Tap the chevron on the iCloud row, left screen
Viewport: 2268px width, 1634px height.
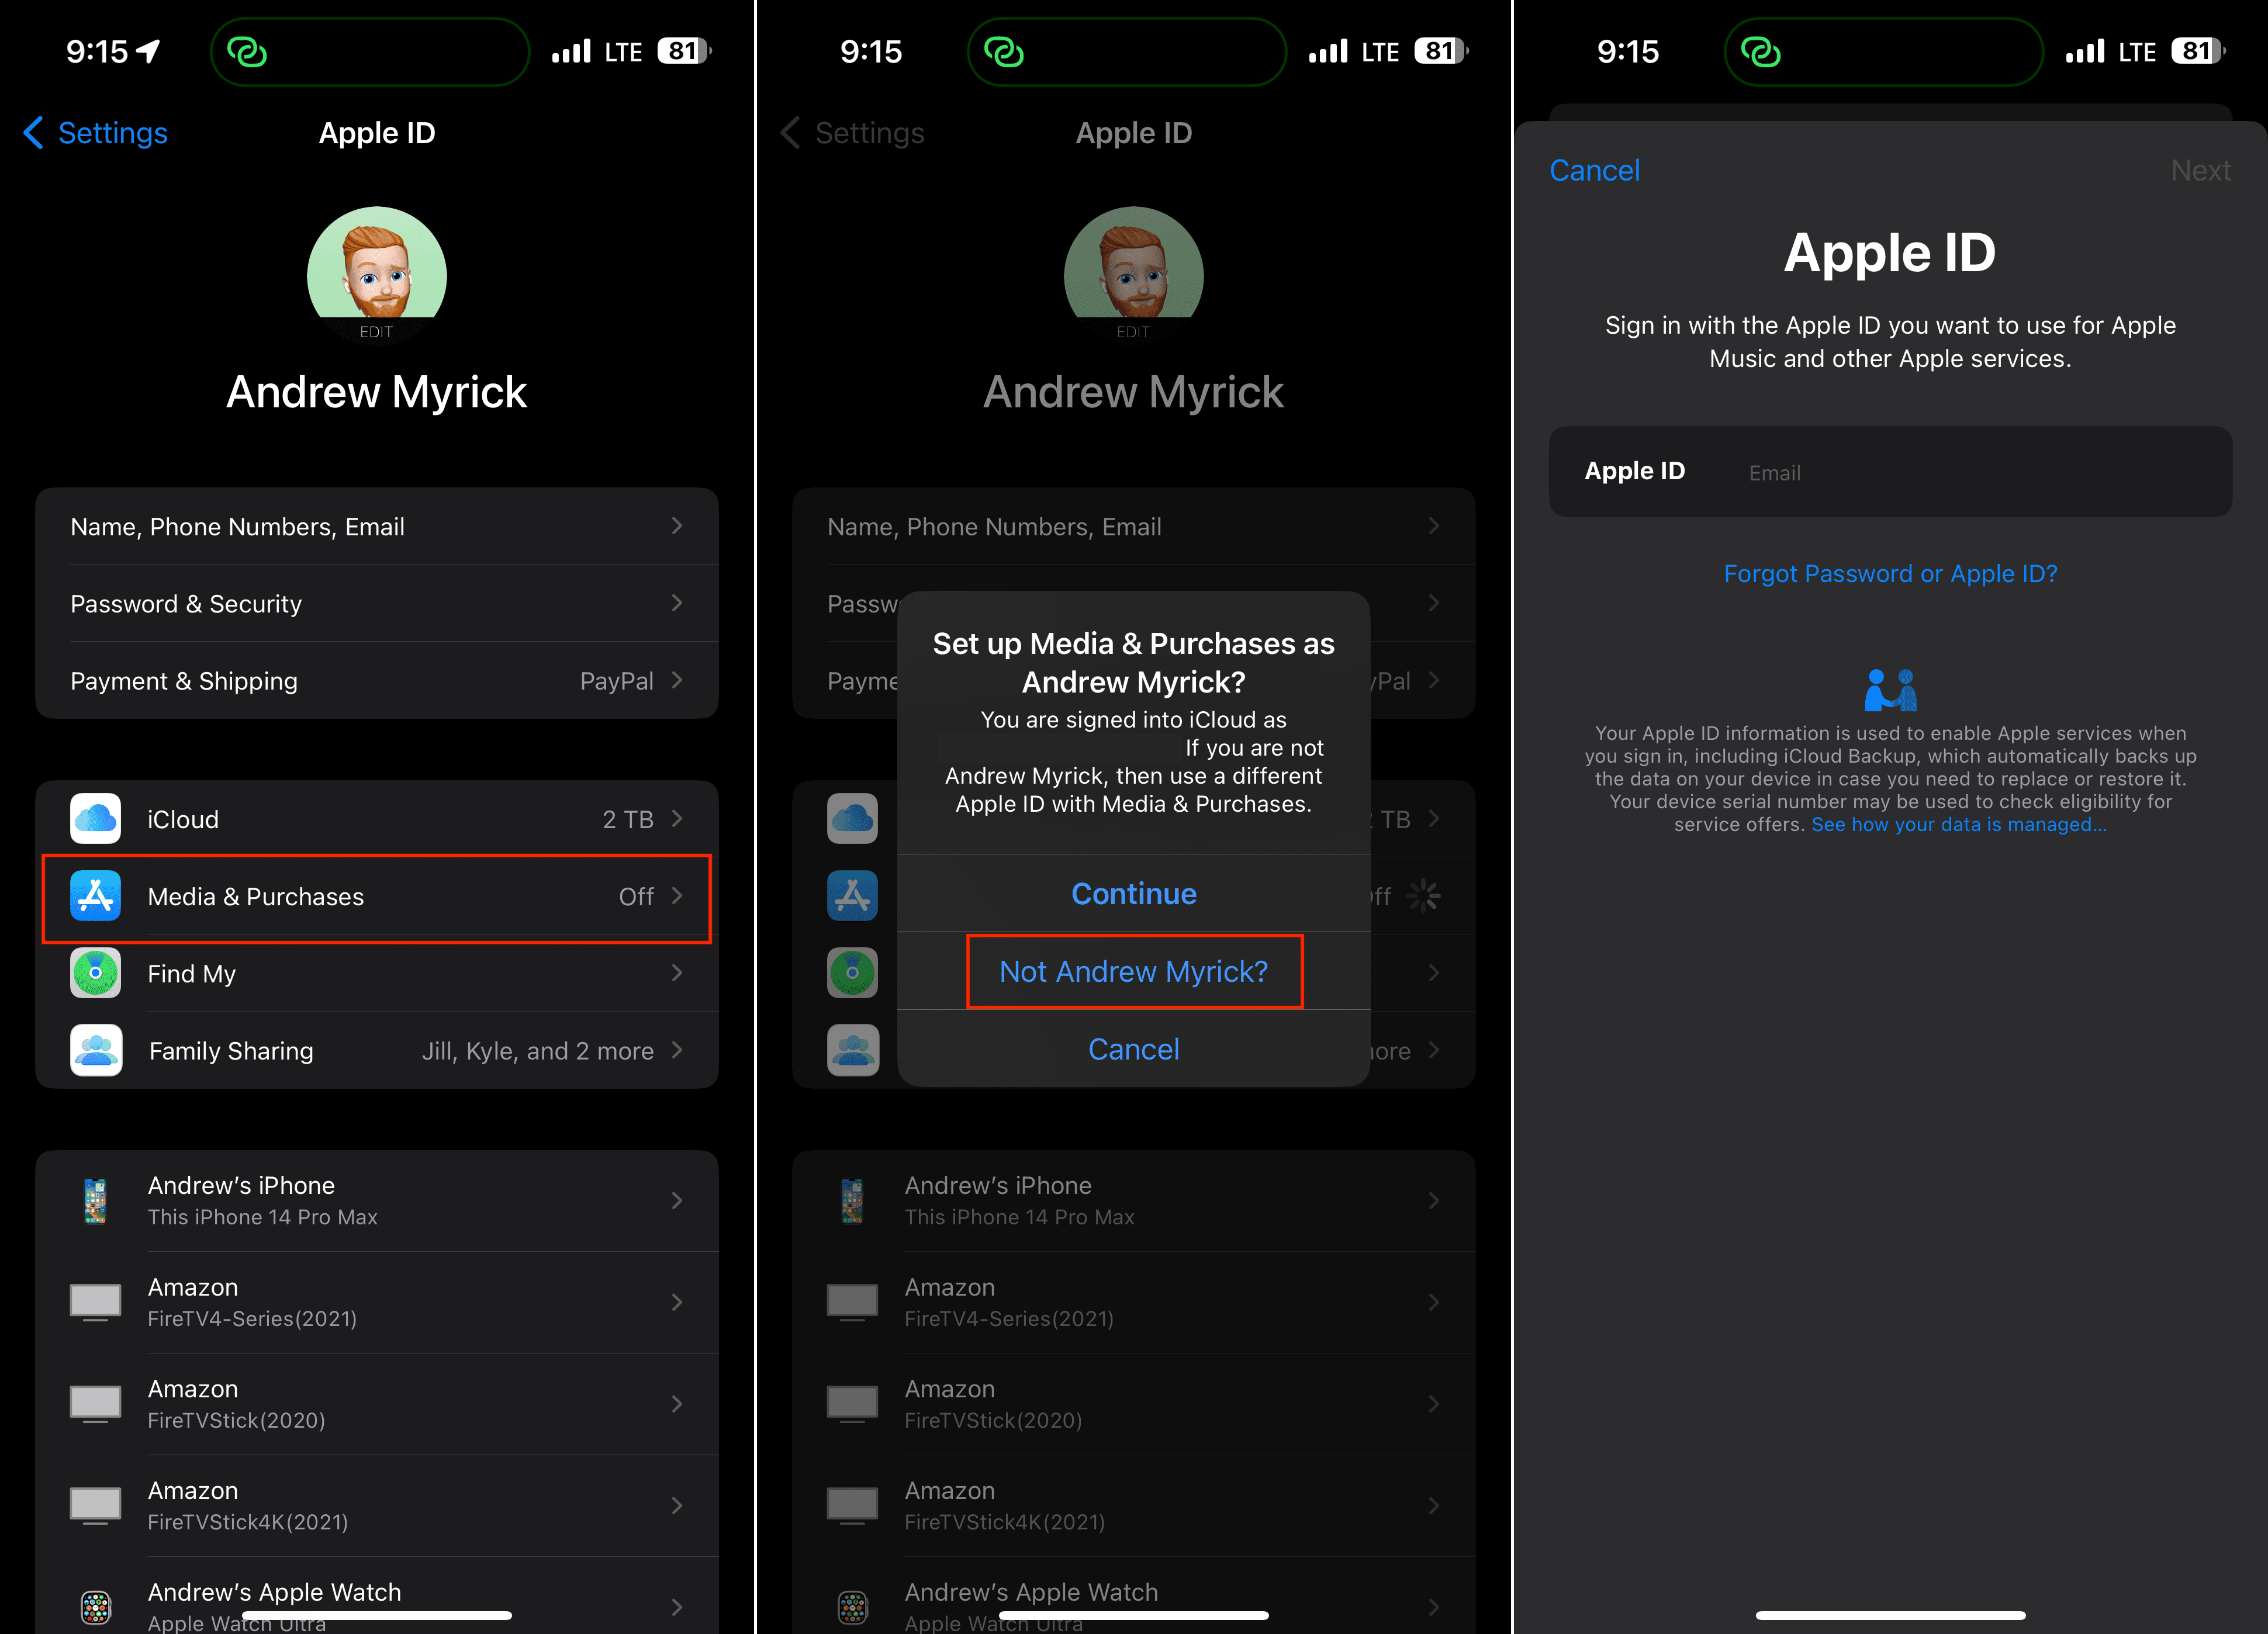pyautogui.click(x=677, y=819)
